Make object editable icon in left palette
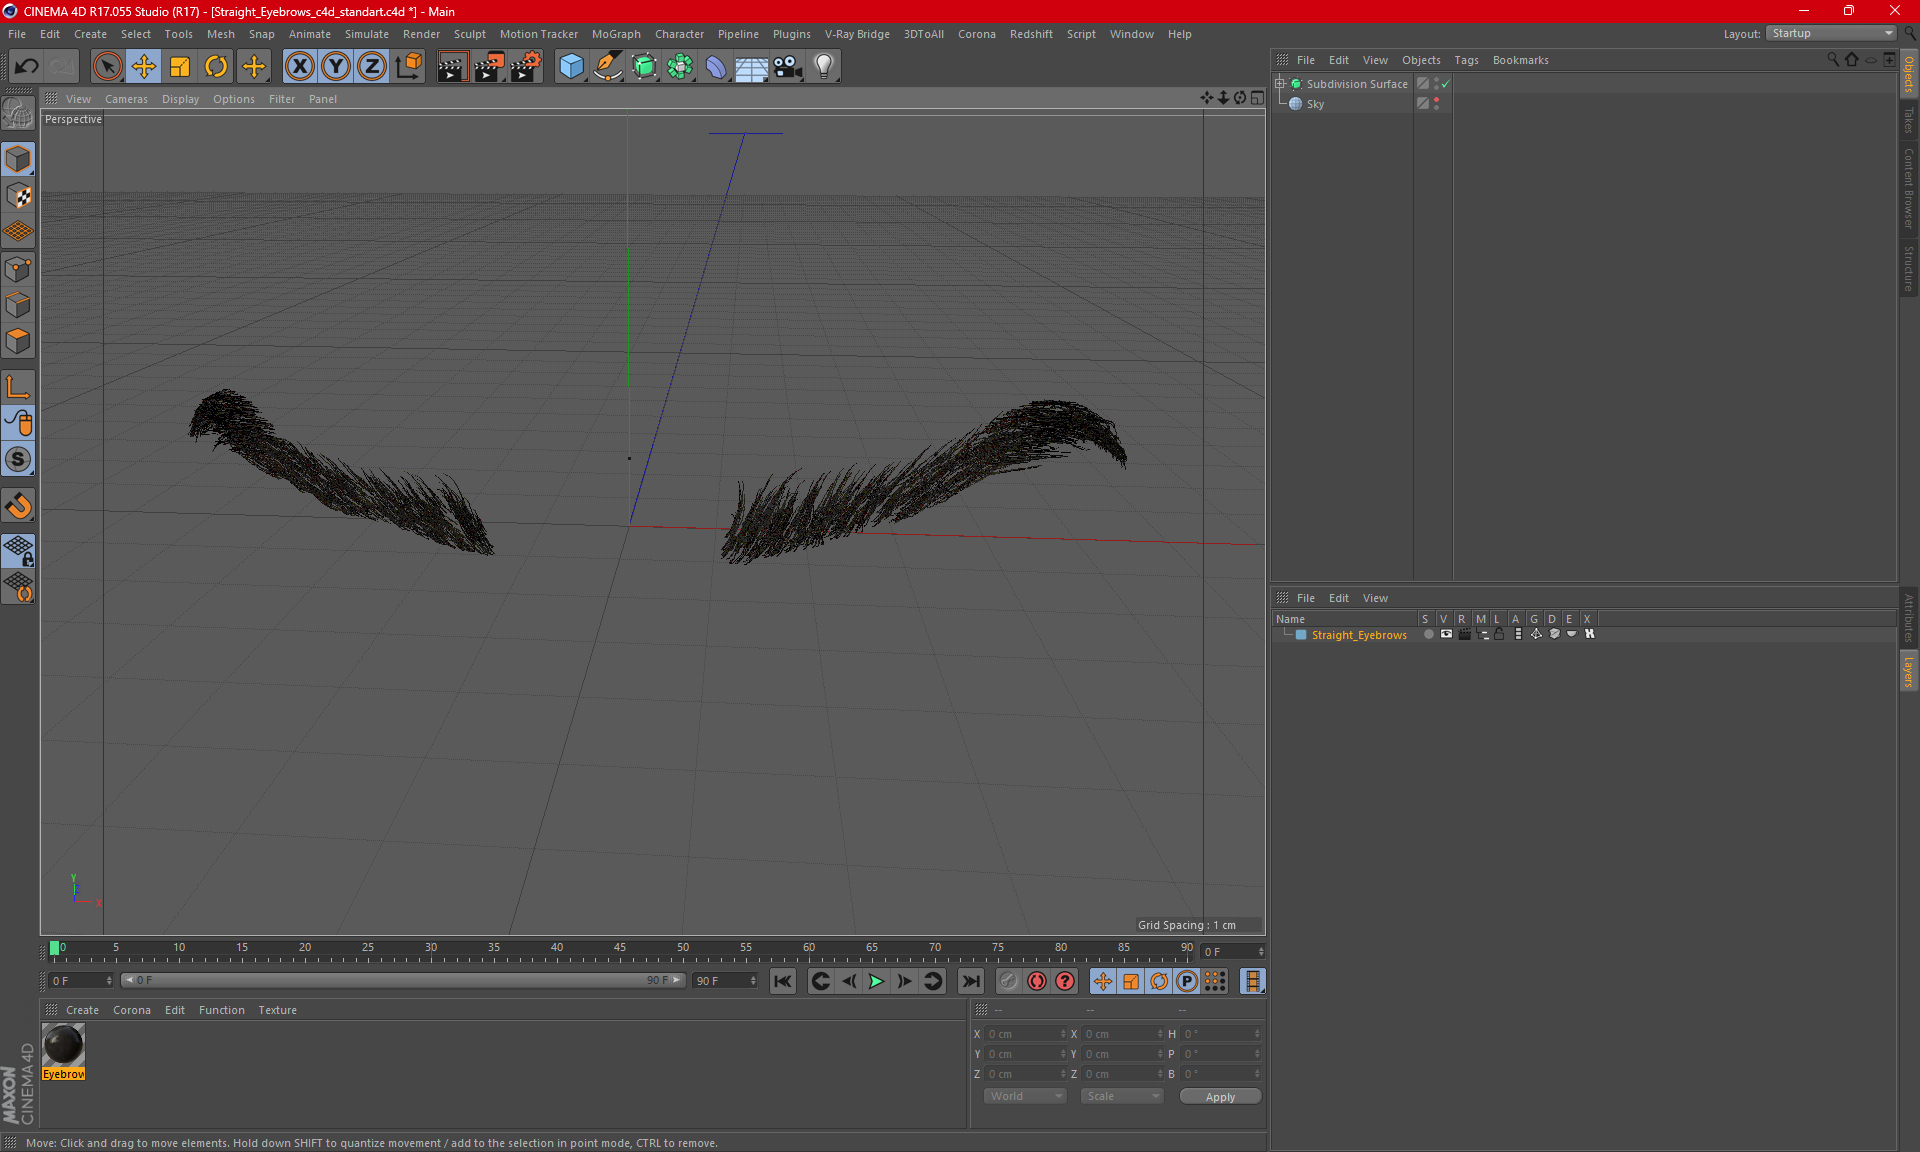The height and width of the screenshot is (1152, 1920). (x=18, y=114)
